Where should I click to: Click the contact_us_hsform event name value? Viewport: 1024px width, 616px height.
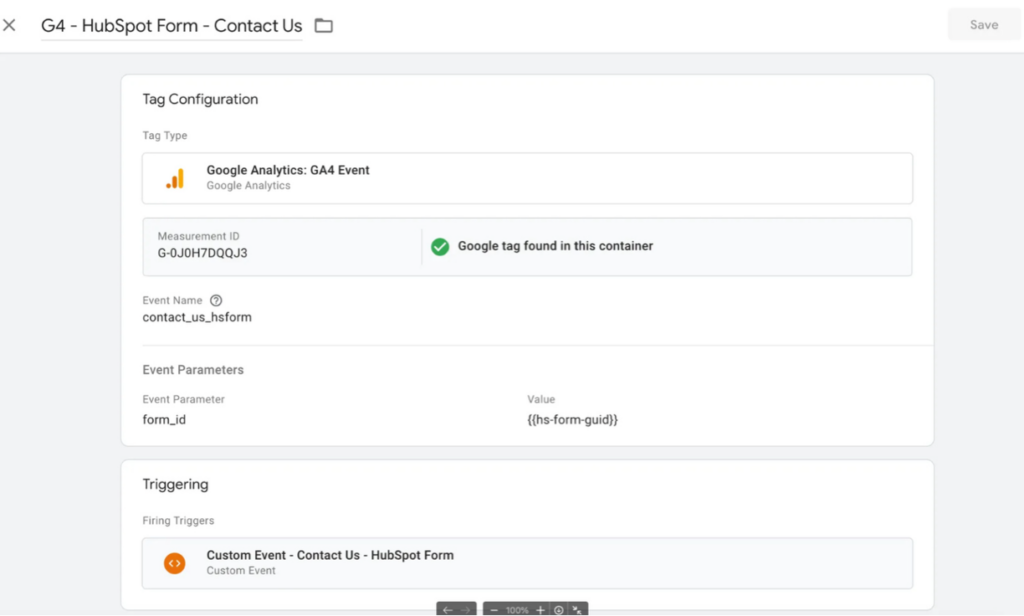(x=197, y=317)
